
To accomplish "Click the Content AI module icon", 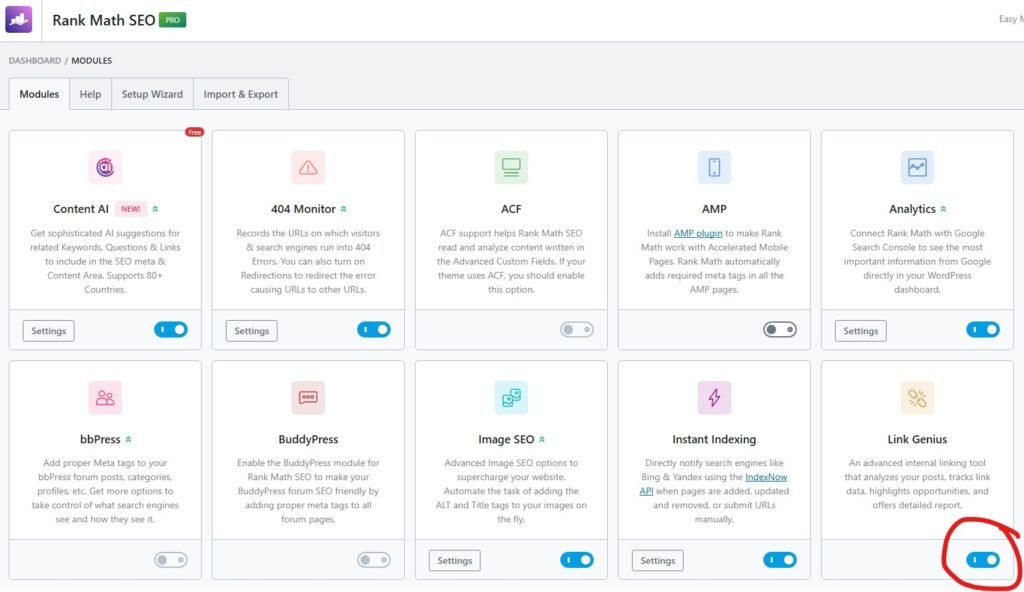I will pos(105,167).
